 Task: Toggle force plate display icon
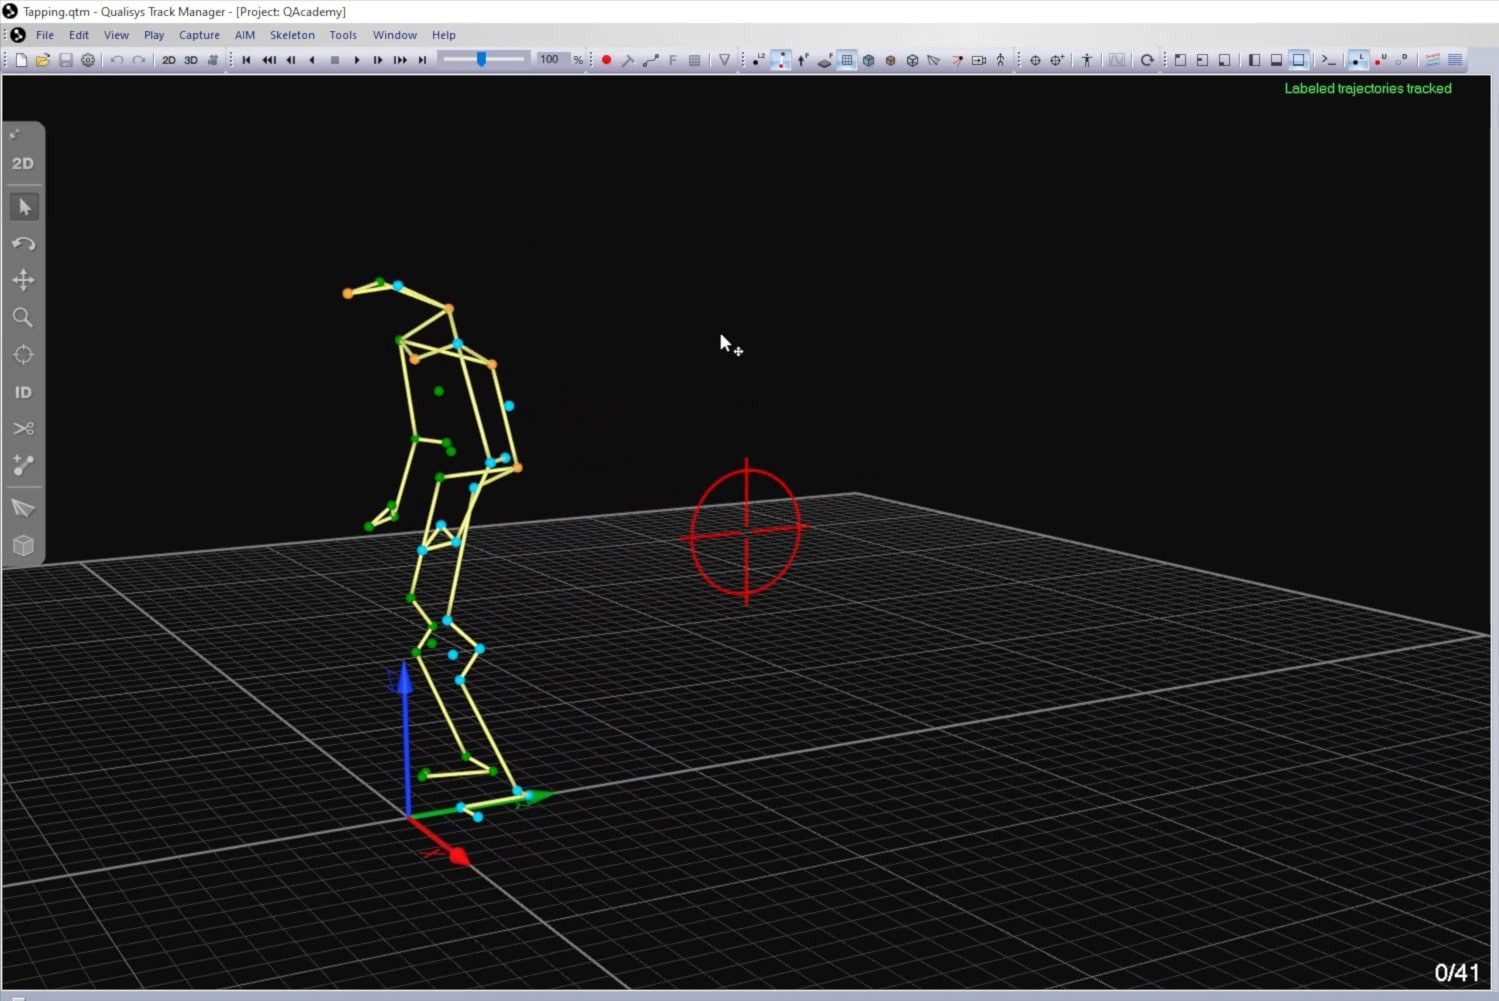pos(825,60)
